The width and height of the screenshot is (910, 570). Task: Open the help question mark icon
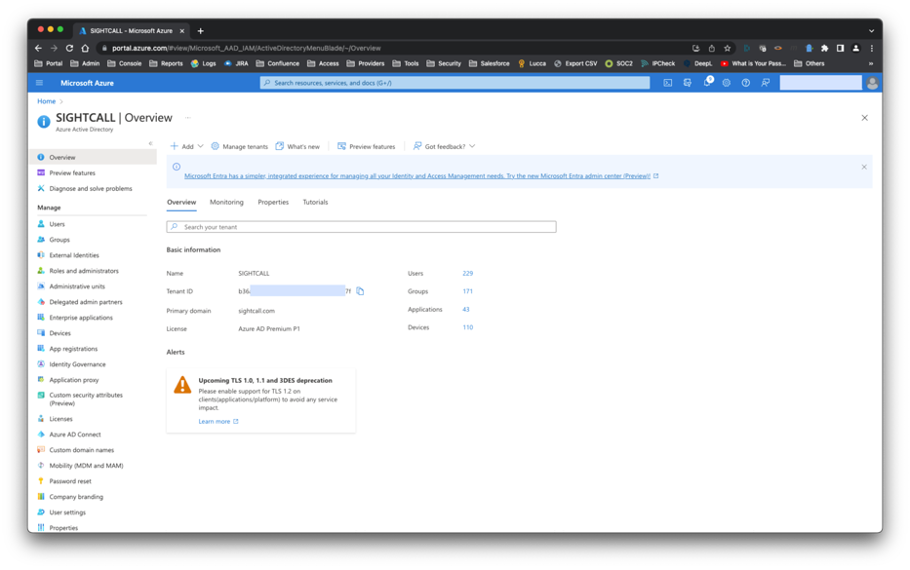point(746,83)
